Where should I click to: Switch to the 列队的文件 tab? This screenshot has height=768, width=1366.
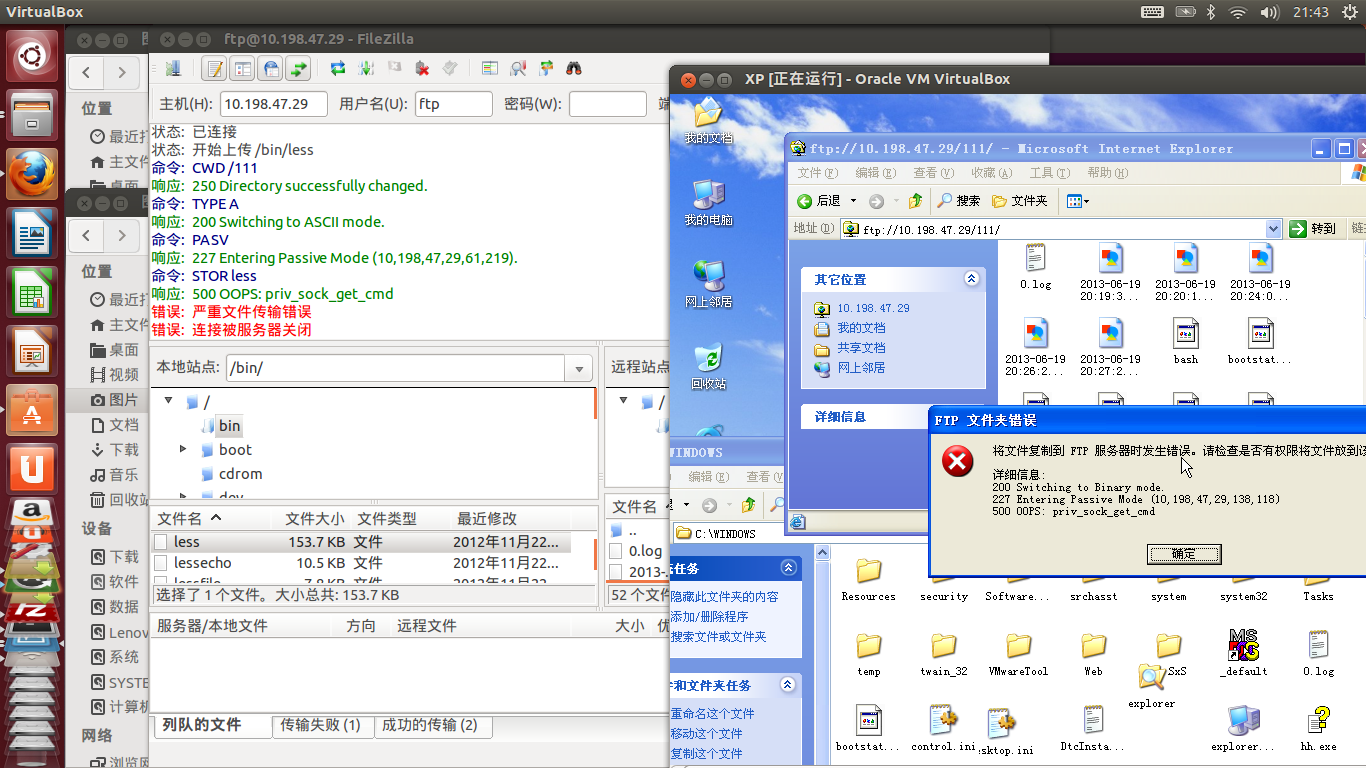(211, 725)
